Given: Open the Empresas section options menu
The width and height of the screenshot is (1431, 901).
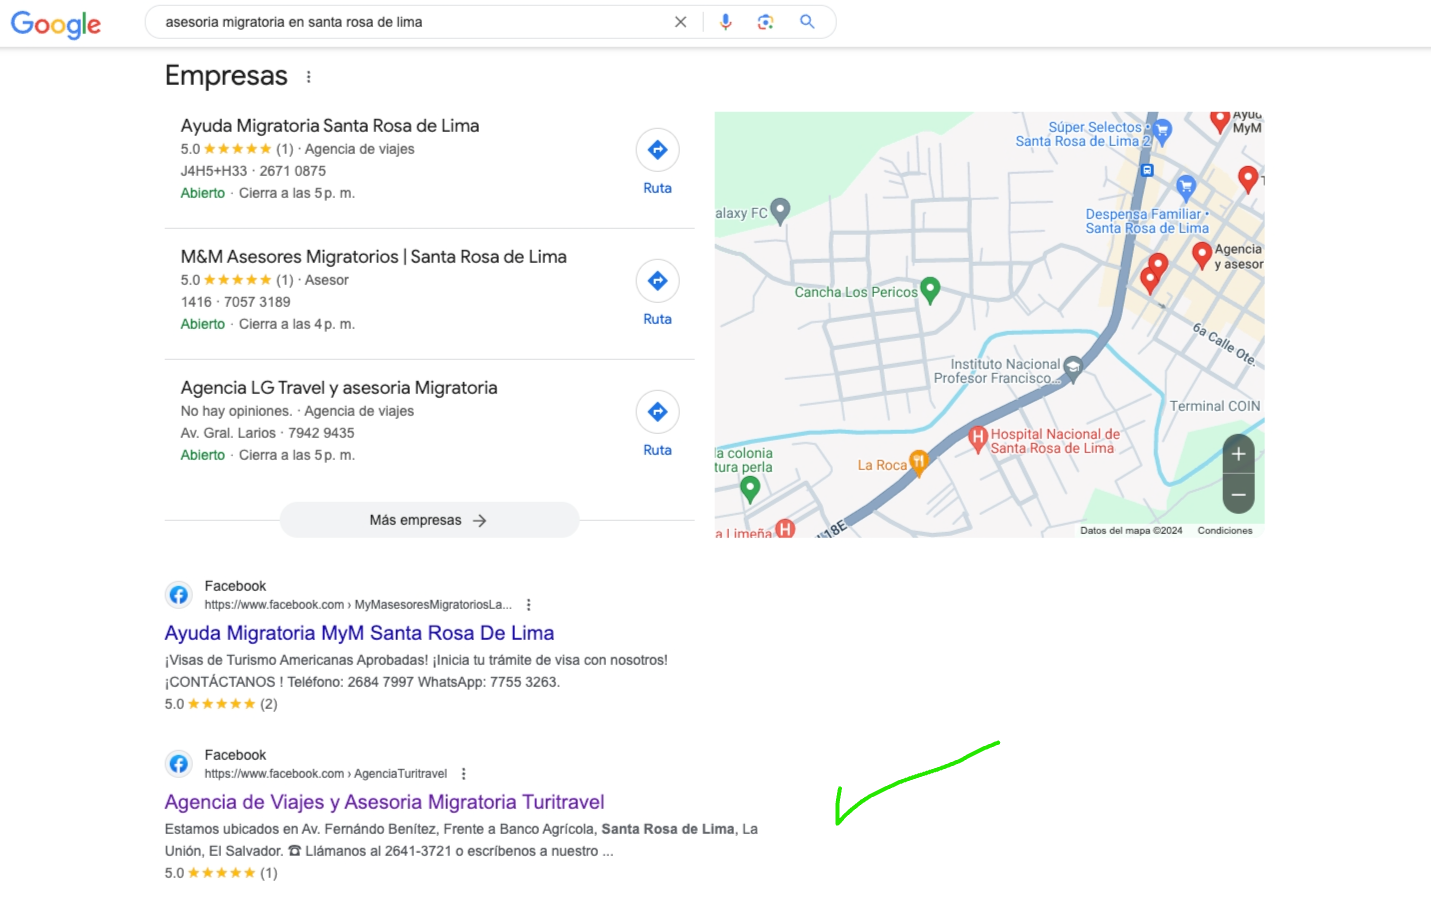Looking at the screenshot, I should 309,77.
